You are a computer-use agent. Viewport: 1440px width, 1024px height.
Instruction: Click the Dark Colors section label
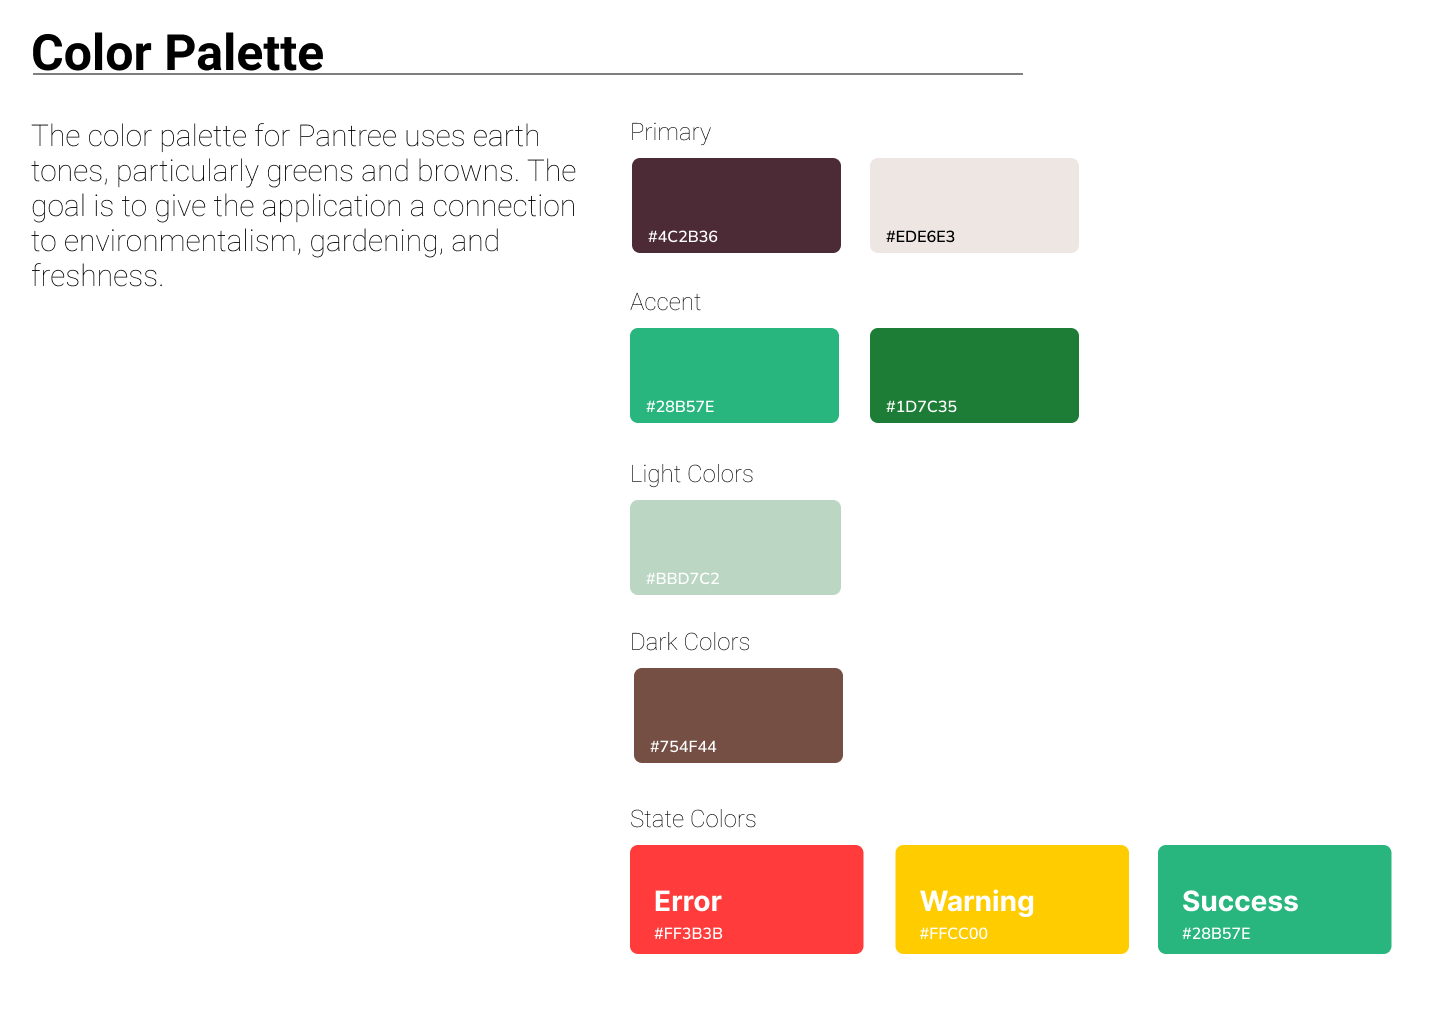click(x=689, y=642)
